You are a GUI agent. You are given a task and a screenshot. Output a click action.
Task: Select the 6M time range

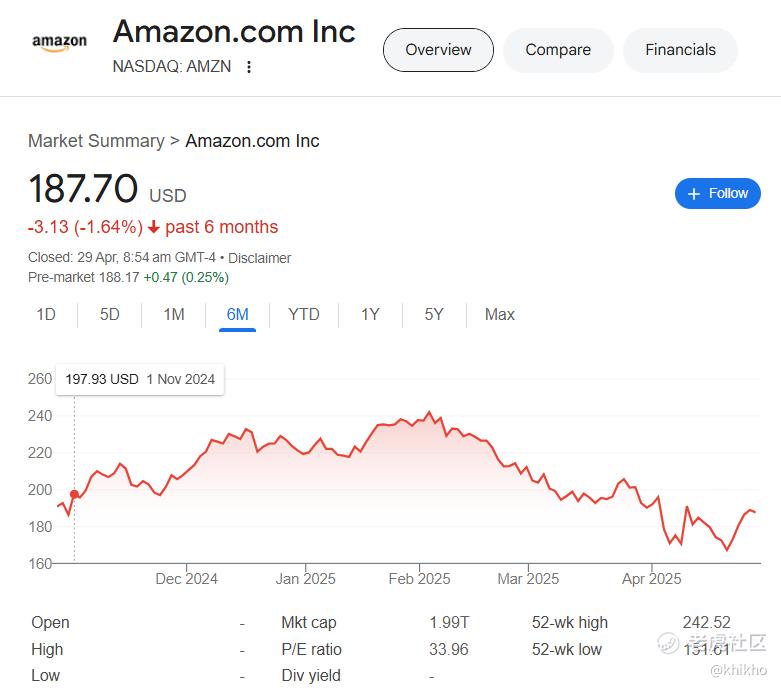[x=238, y=314]
